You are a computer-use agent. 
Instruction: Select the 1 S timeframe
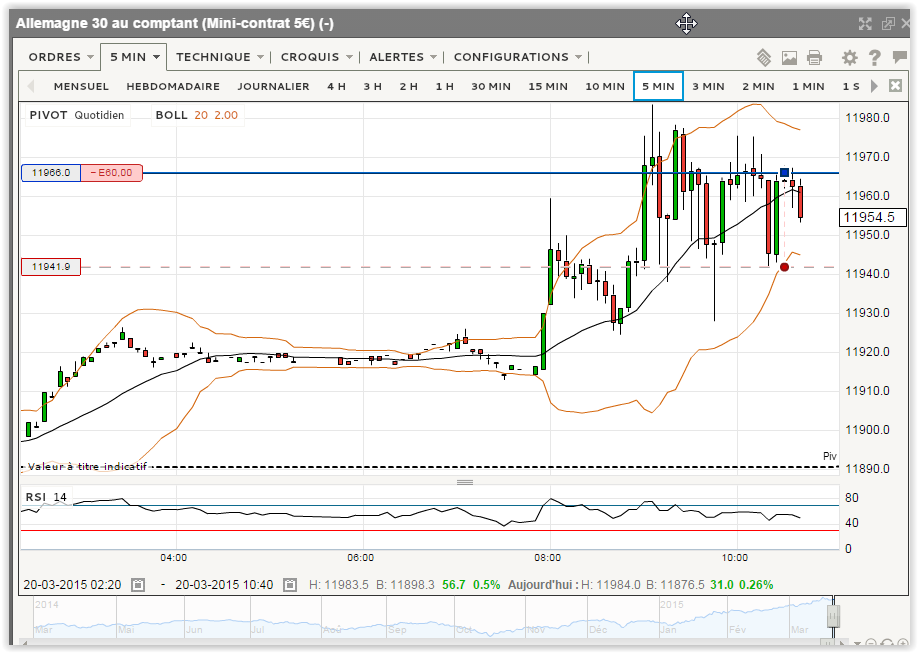point(851,86)
